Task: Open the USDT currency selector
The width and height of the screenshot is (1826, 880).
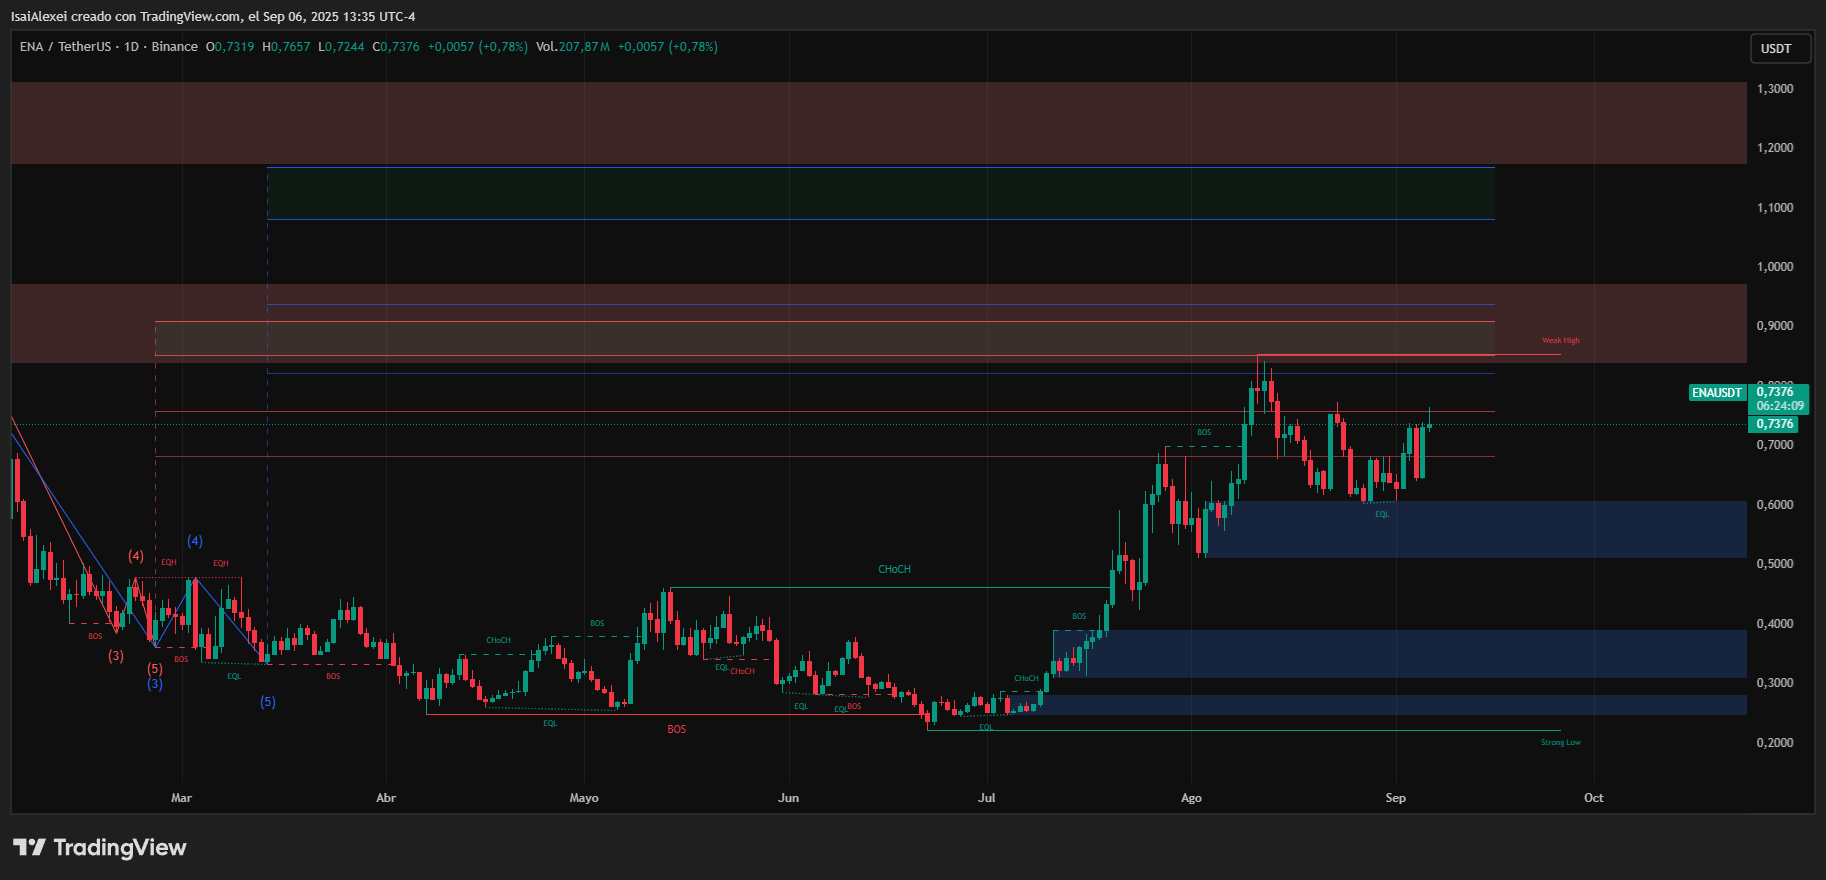Action: point(1776,49)
